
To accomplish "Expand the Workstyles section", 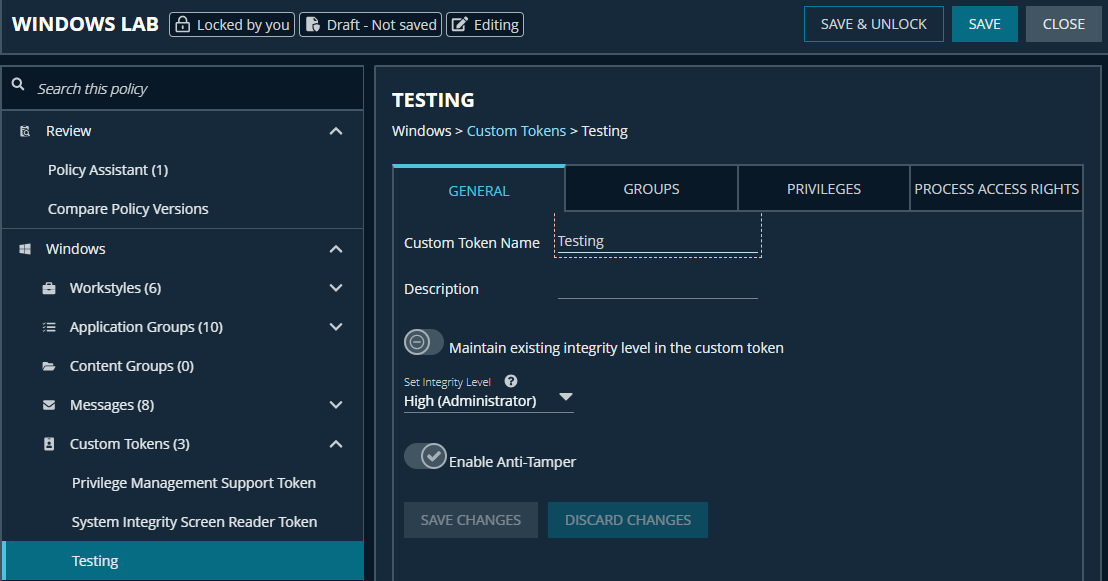I will [335, 287].
